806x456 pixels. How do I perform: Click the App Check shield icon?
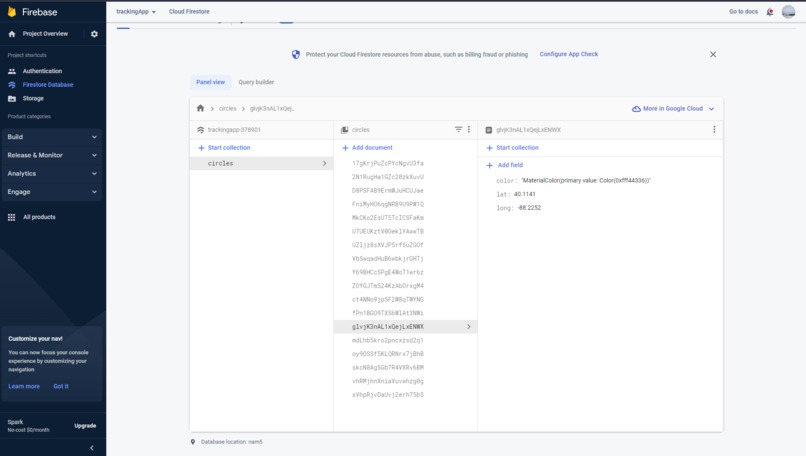point(296,54)
